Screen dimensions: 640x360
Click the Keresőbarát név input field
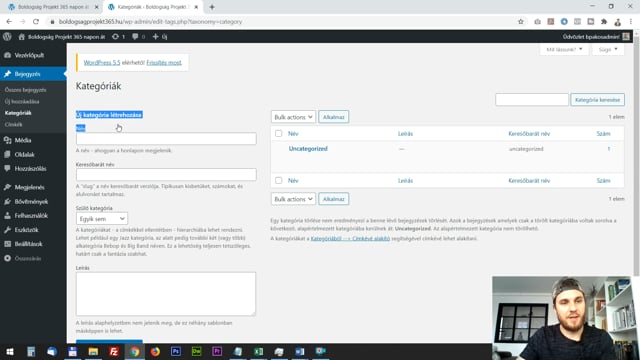pyautogui.click(x=166, y=174)
